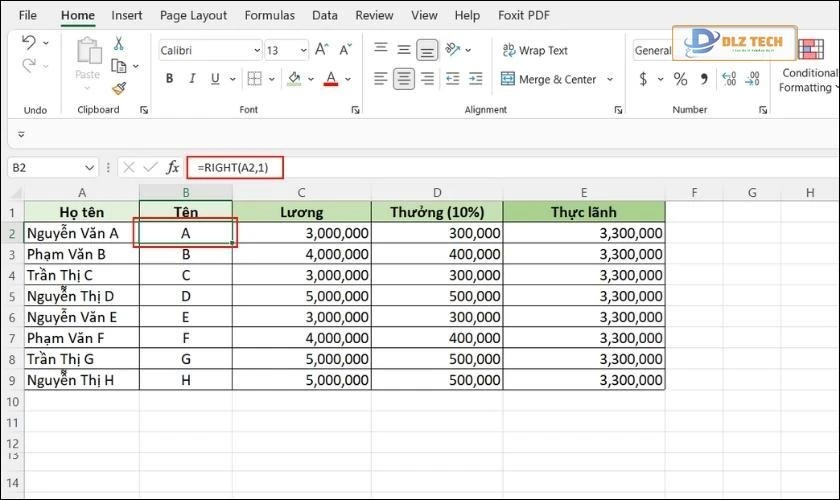
Task: Toggle Bold formatting
Action: [x=169, y=79]
